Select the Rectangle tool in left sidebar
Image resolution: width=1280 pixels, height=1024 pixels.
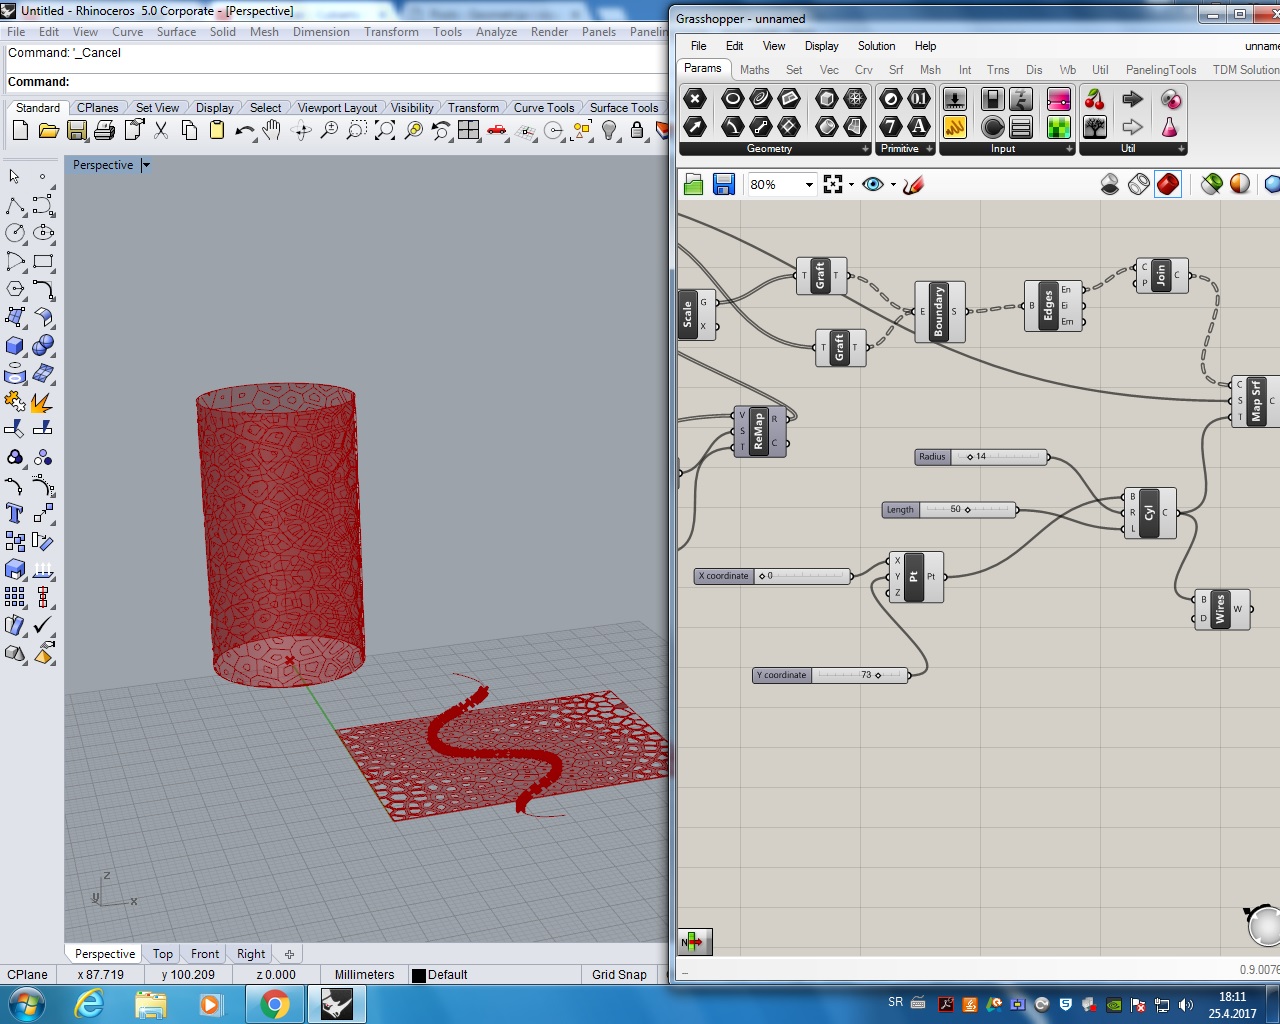[x=43, y=262]
